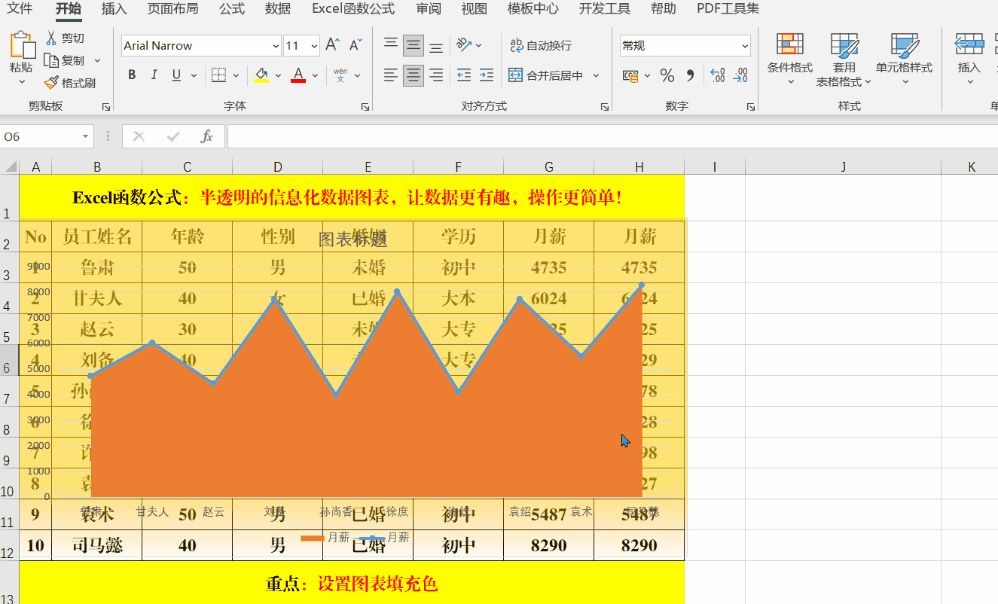The image size is (998, 604).
Task: Toggle center horizontal alignment
Action: [413, 76]
